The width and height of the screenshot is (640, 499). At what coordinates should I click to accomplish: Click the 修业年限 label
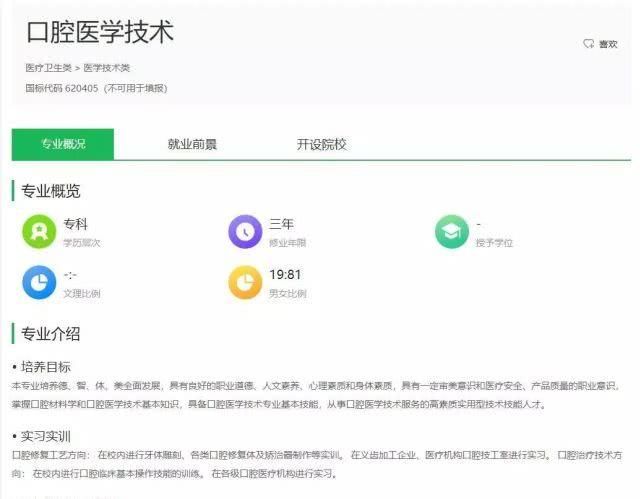click(x=287, y=243)
